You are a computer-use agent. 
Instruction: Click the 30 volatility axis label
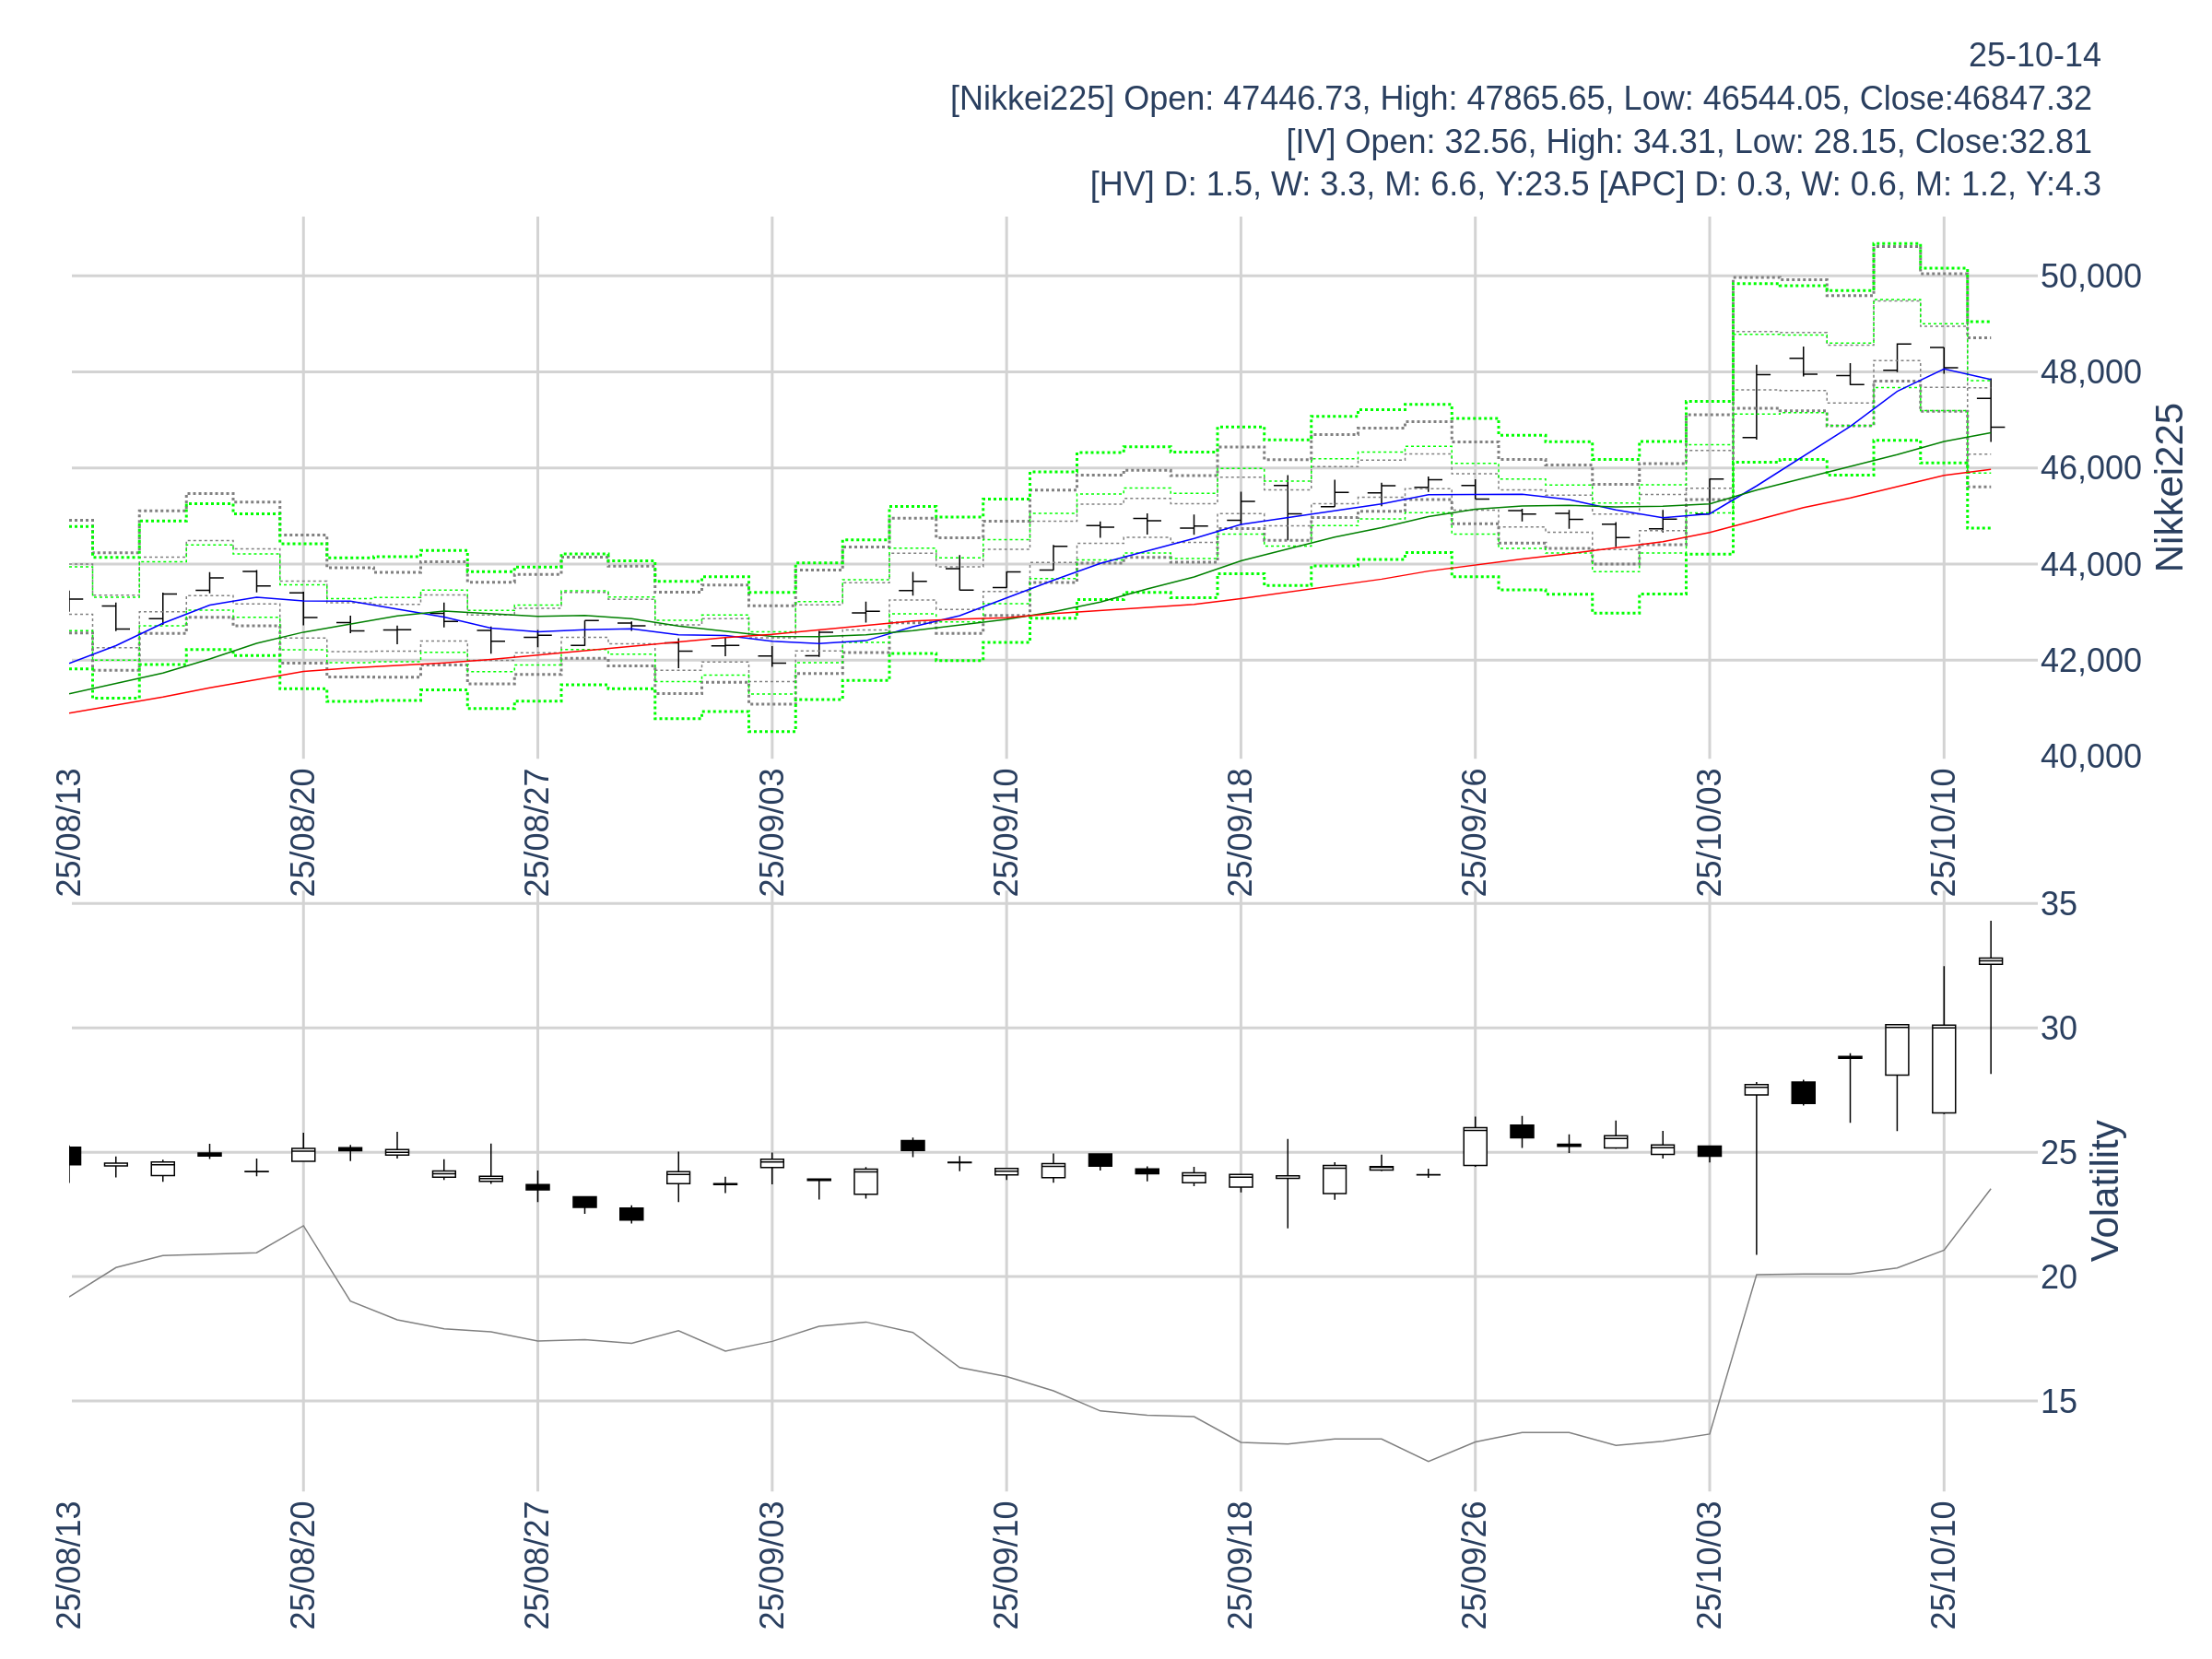tap(2058, 1029)
